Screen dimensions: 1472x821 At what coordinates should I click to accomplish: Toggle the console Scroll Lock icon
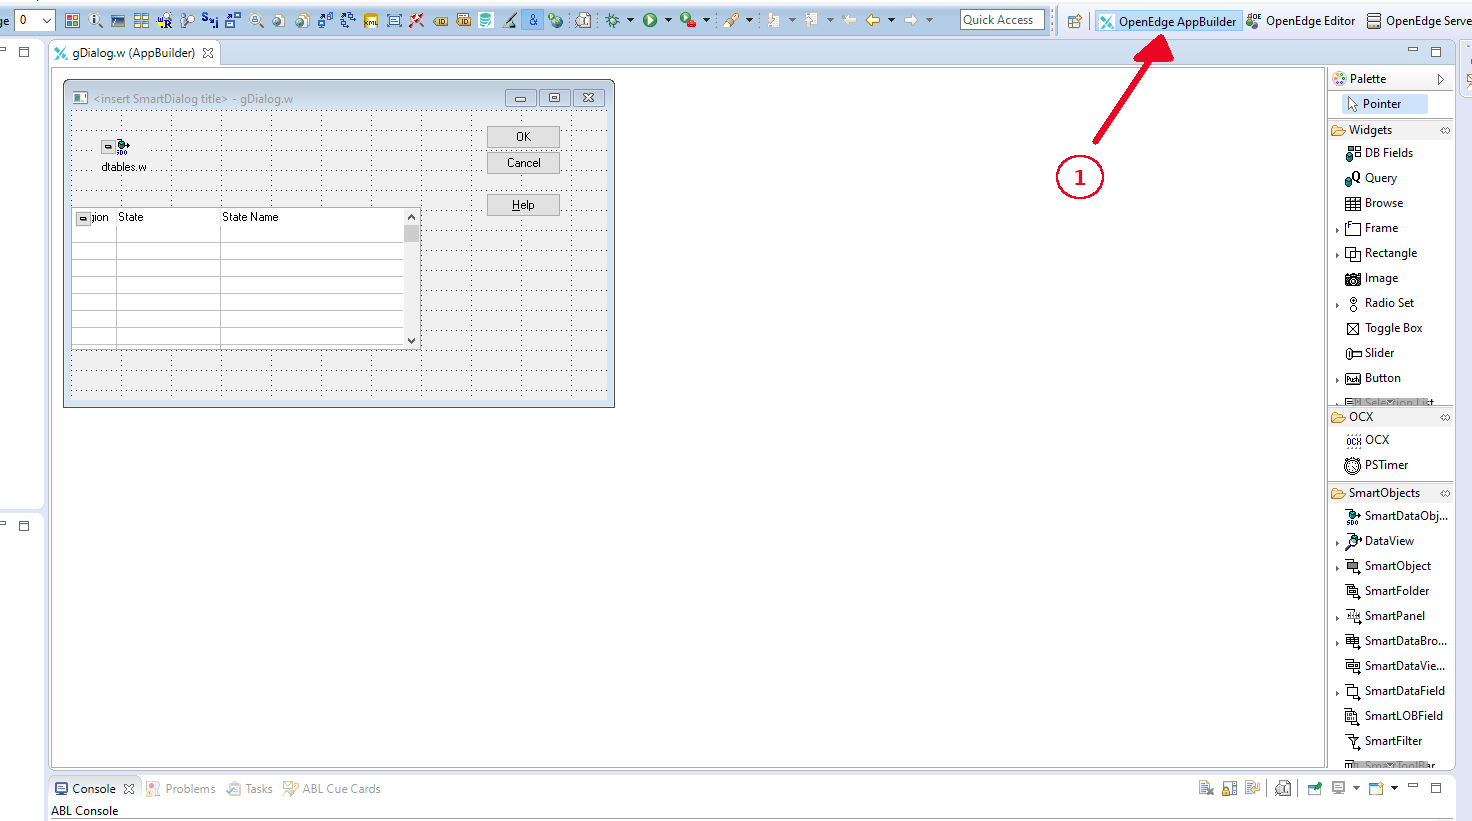(x=1229, y=788)
